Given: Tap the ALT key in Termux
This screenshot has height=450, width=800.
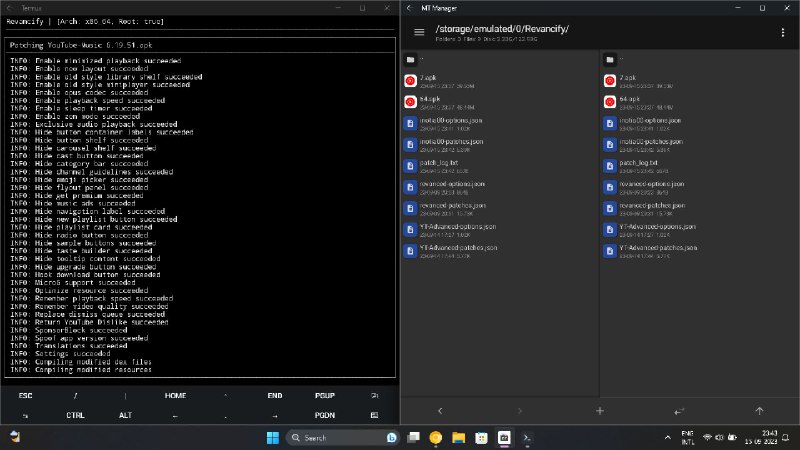Looking at the screenshot, I should [125, 415].
